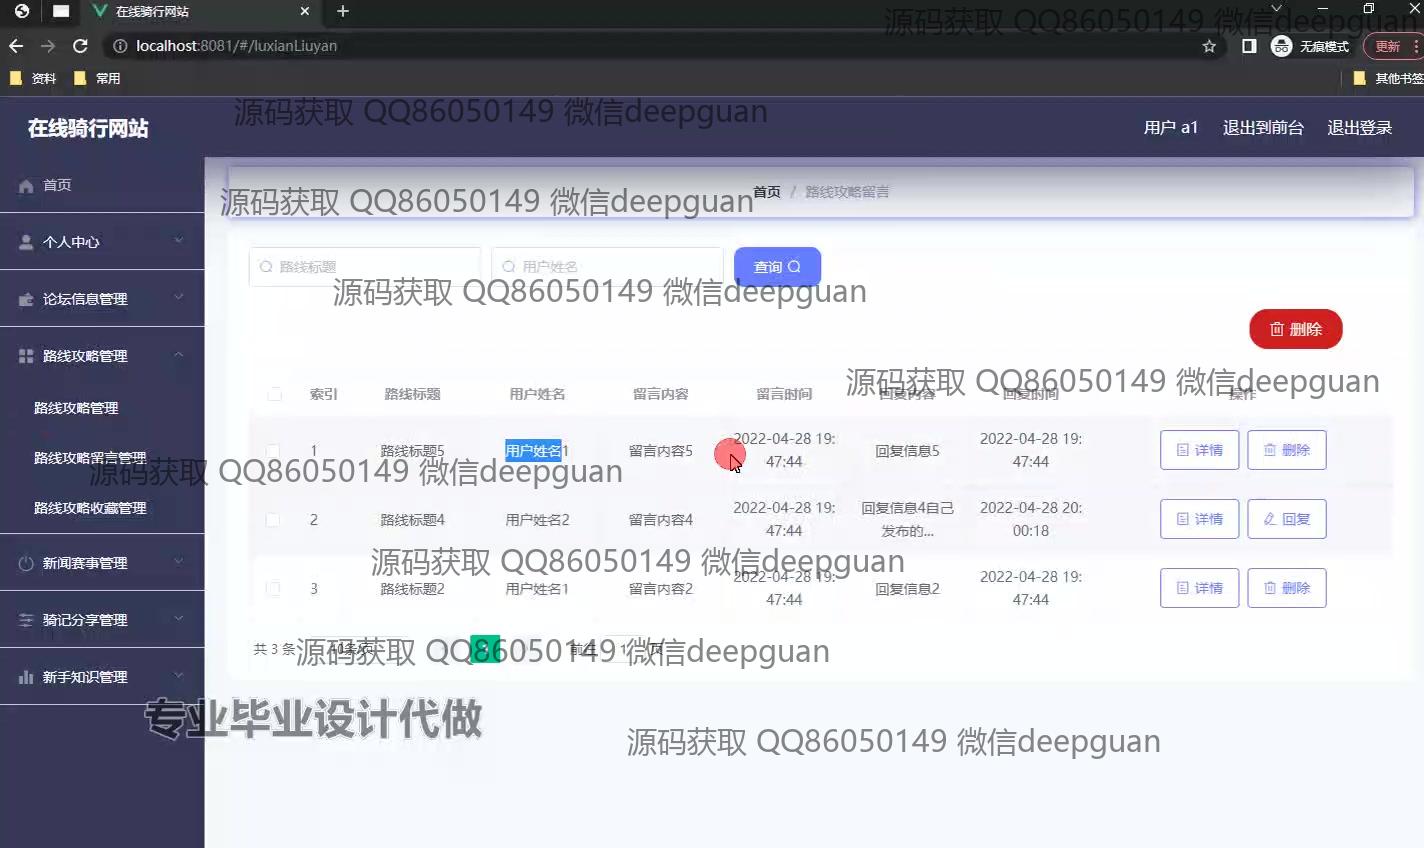
Task: Open the browser side panel icon
Action: point(1249,46)
